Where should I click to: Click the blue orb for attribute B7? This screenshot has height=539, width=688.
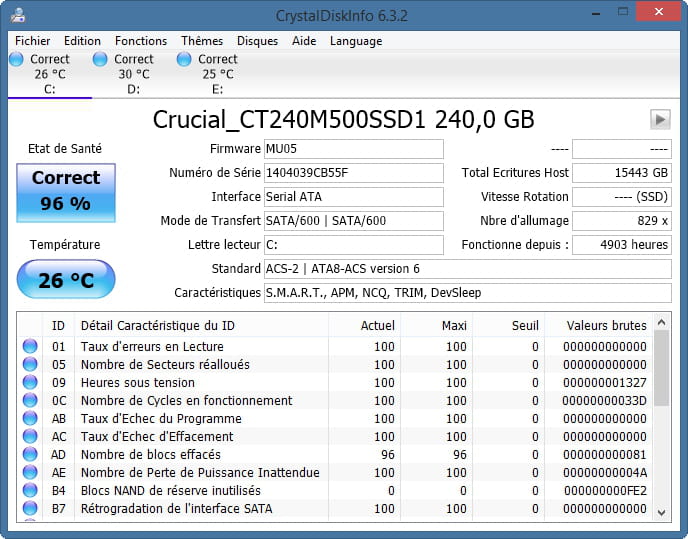click(30, 508)
